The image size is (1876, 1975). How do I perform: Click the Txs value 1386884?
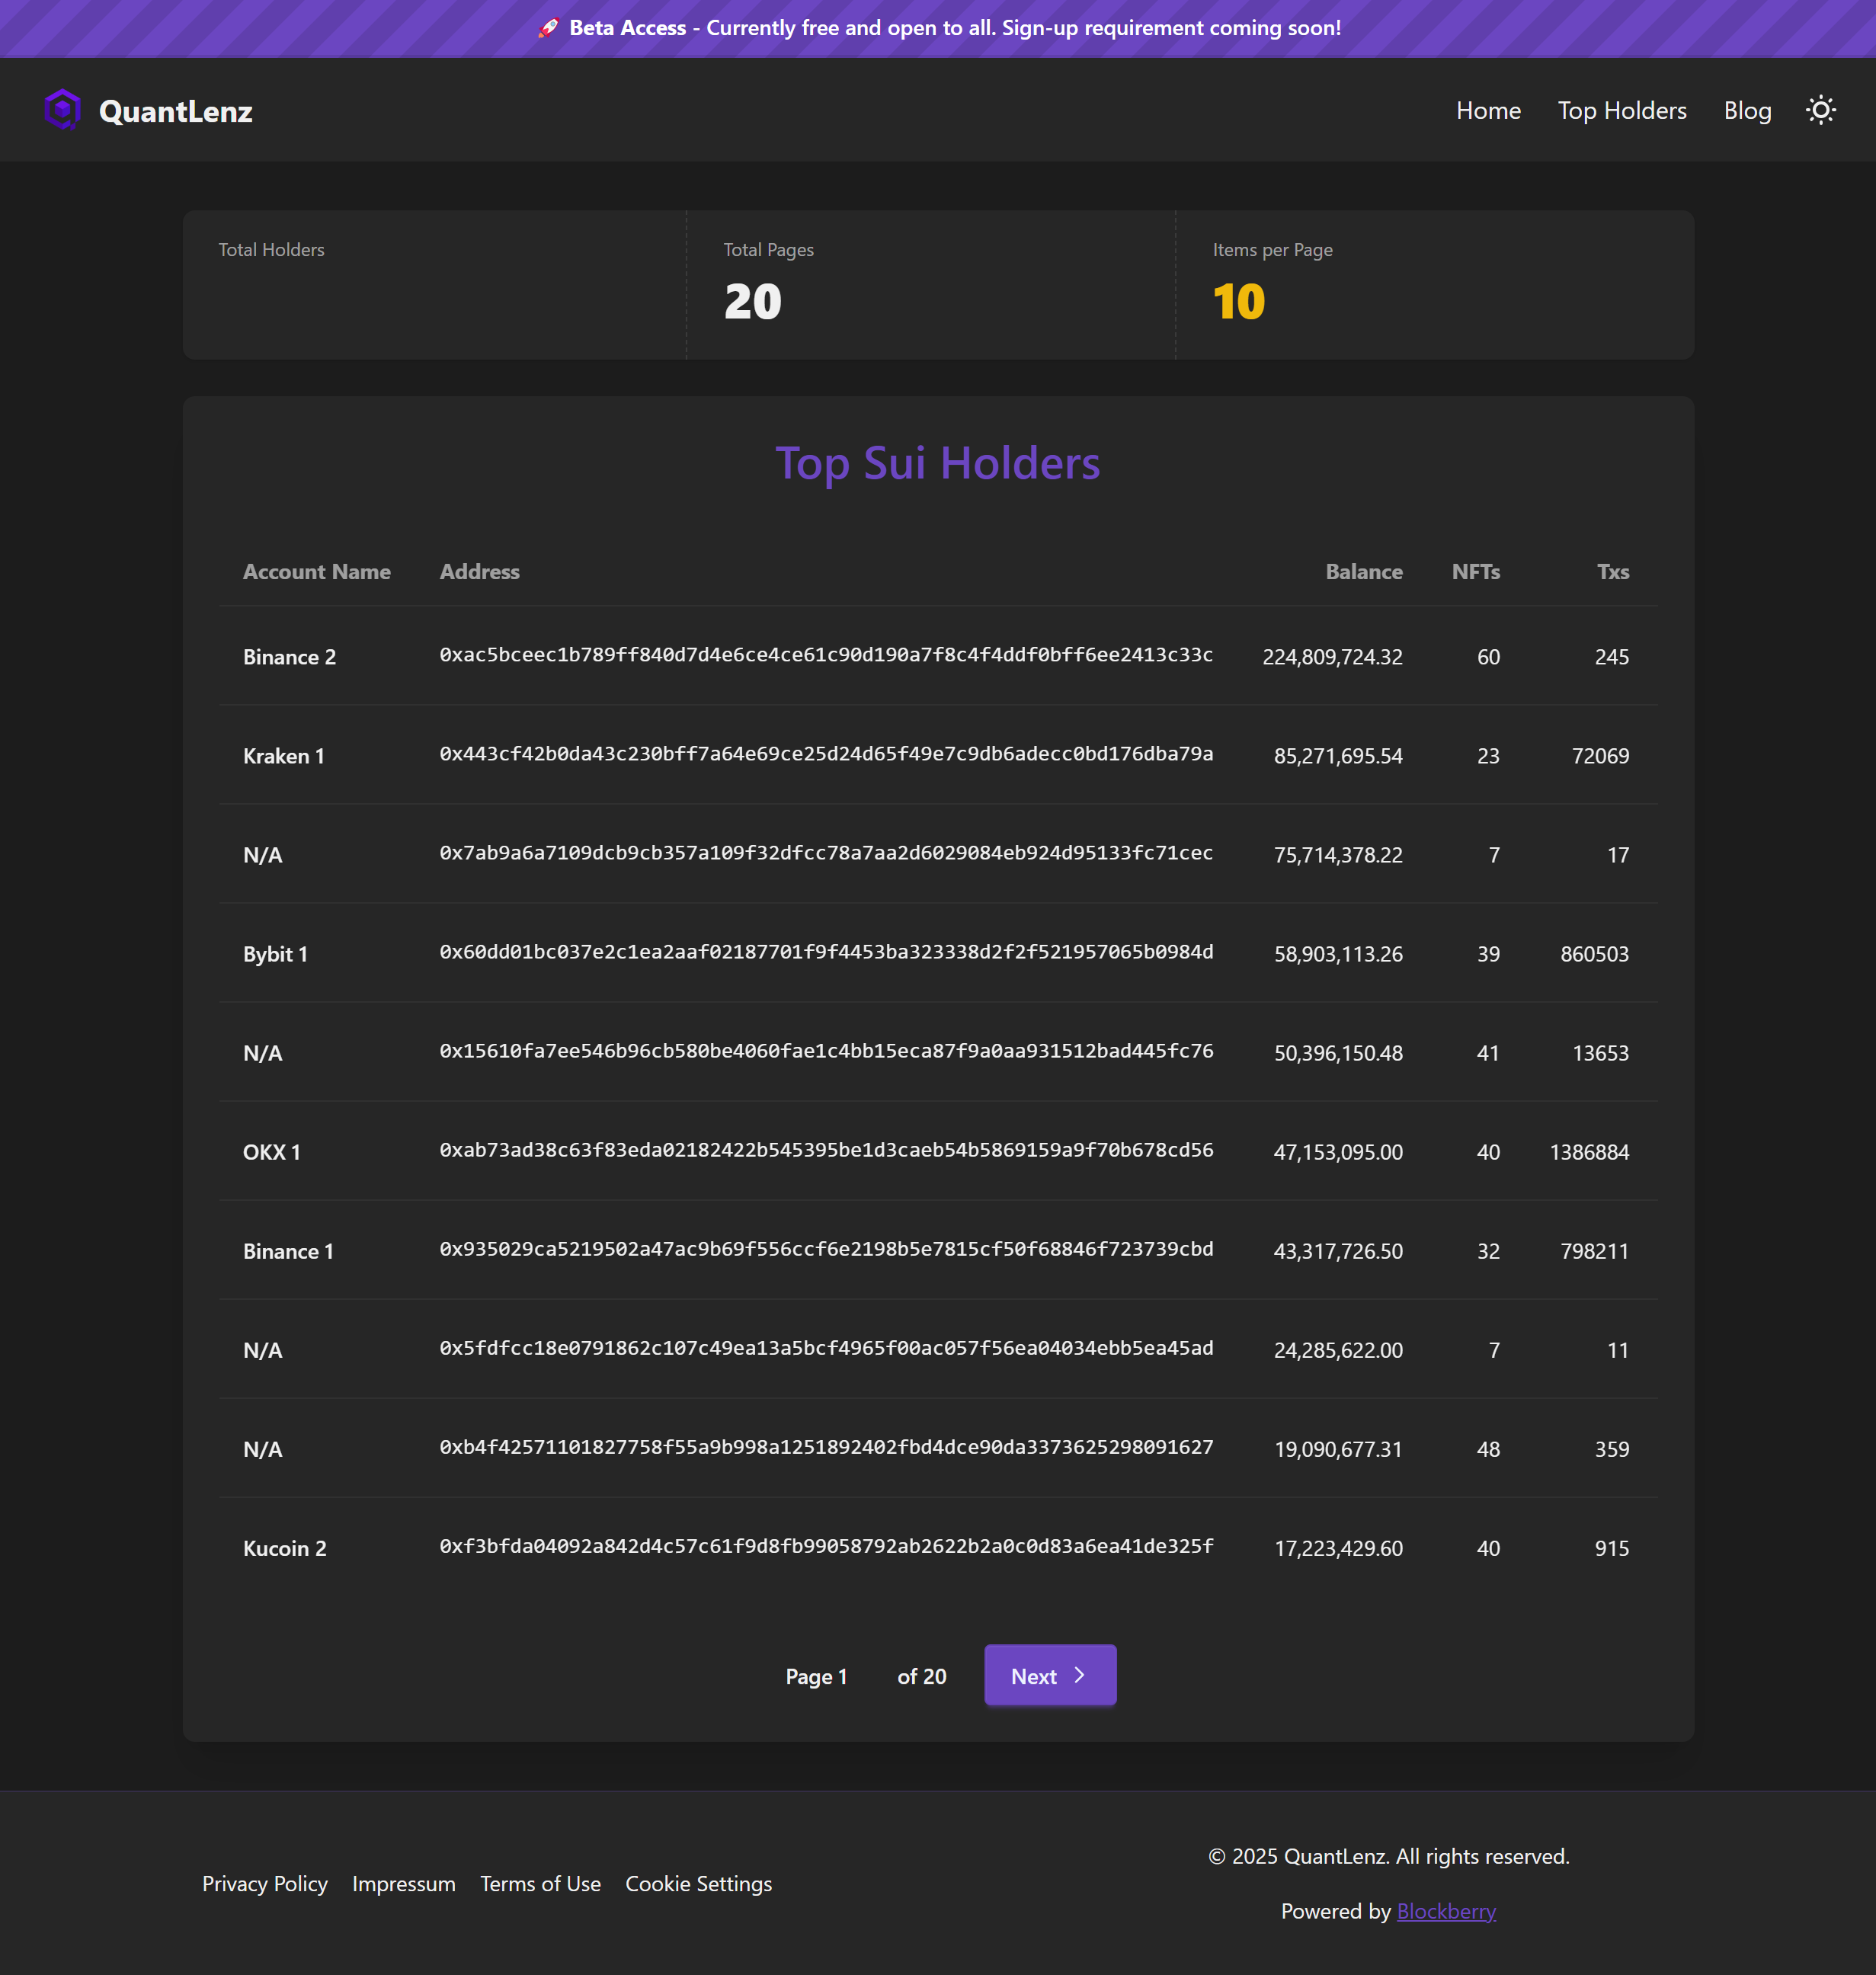point(1589,1152)
